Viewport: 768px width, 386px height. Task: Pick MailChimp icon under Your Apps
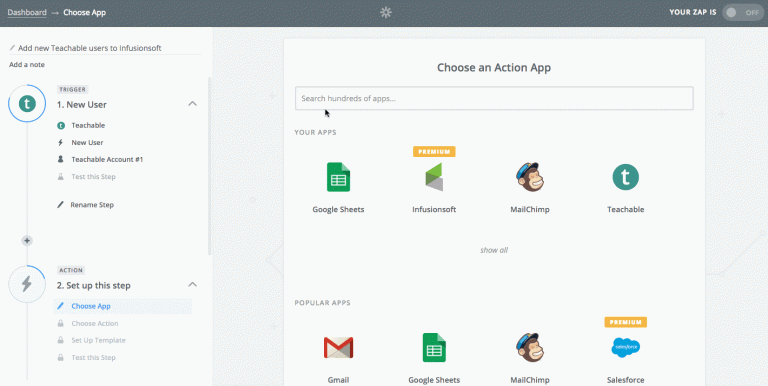pyautogui.click(x=529, y=177)
